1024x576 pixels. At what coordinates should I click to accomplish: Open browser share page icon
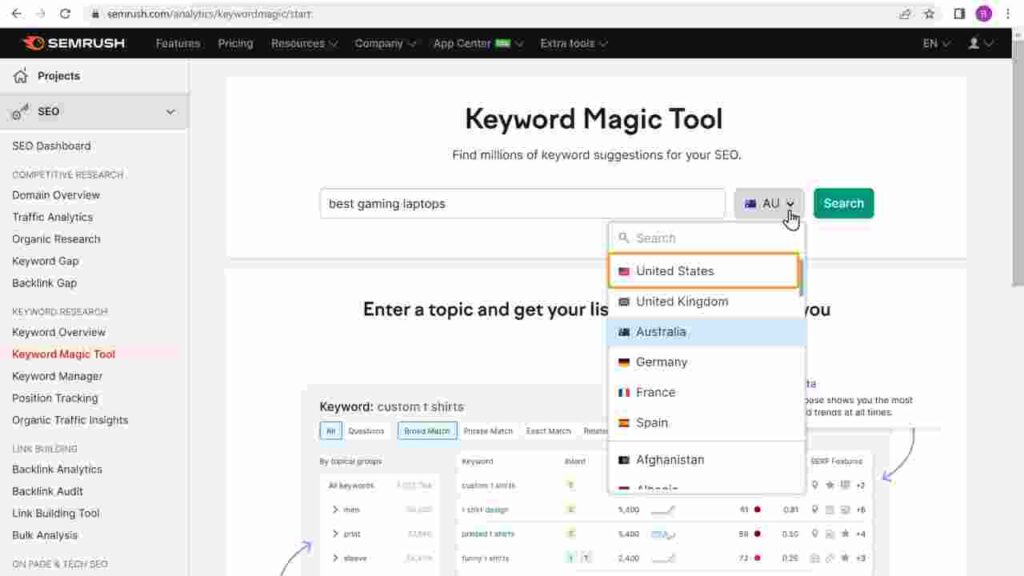(904, 14)
